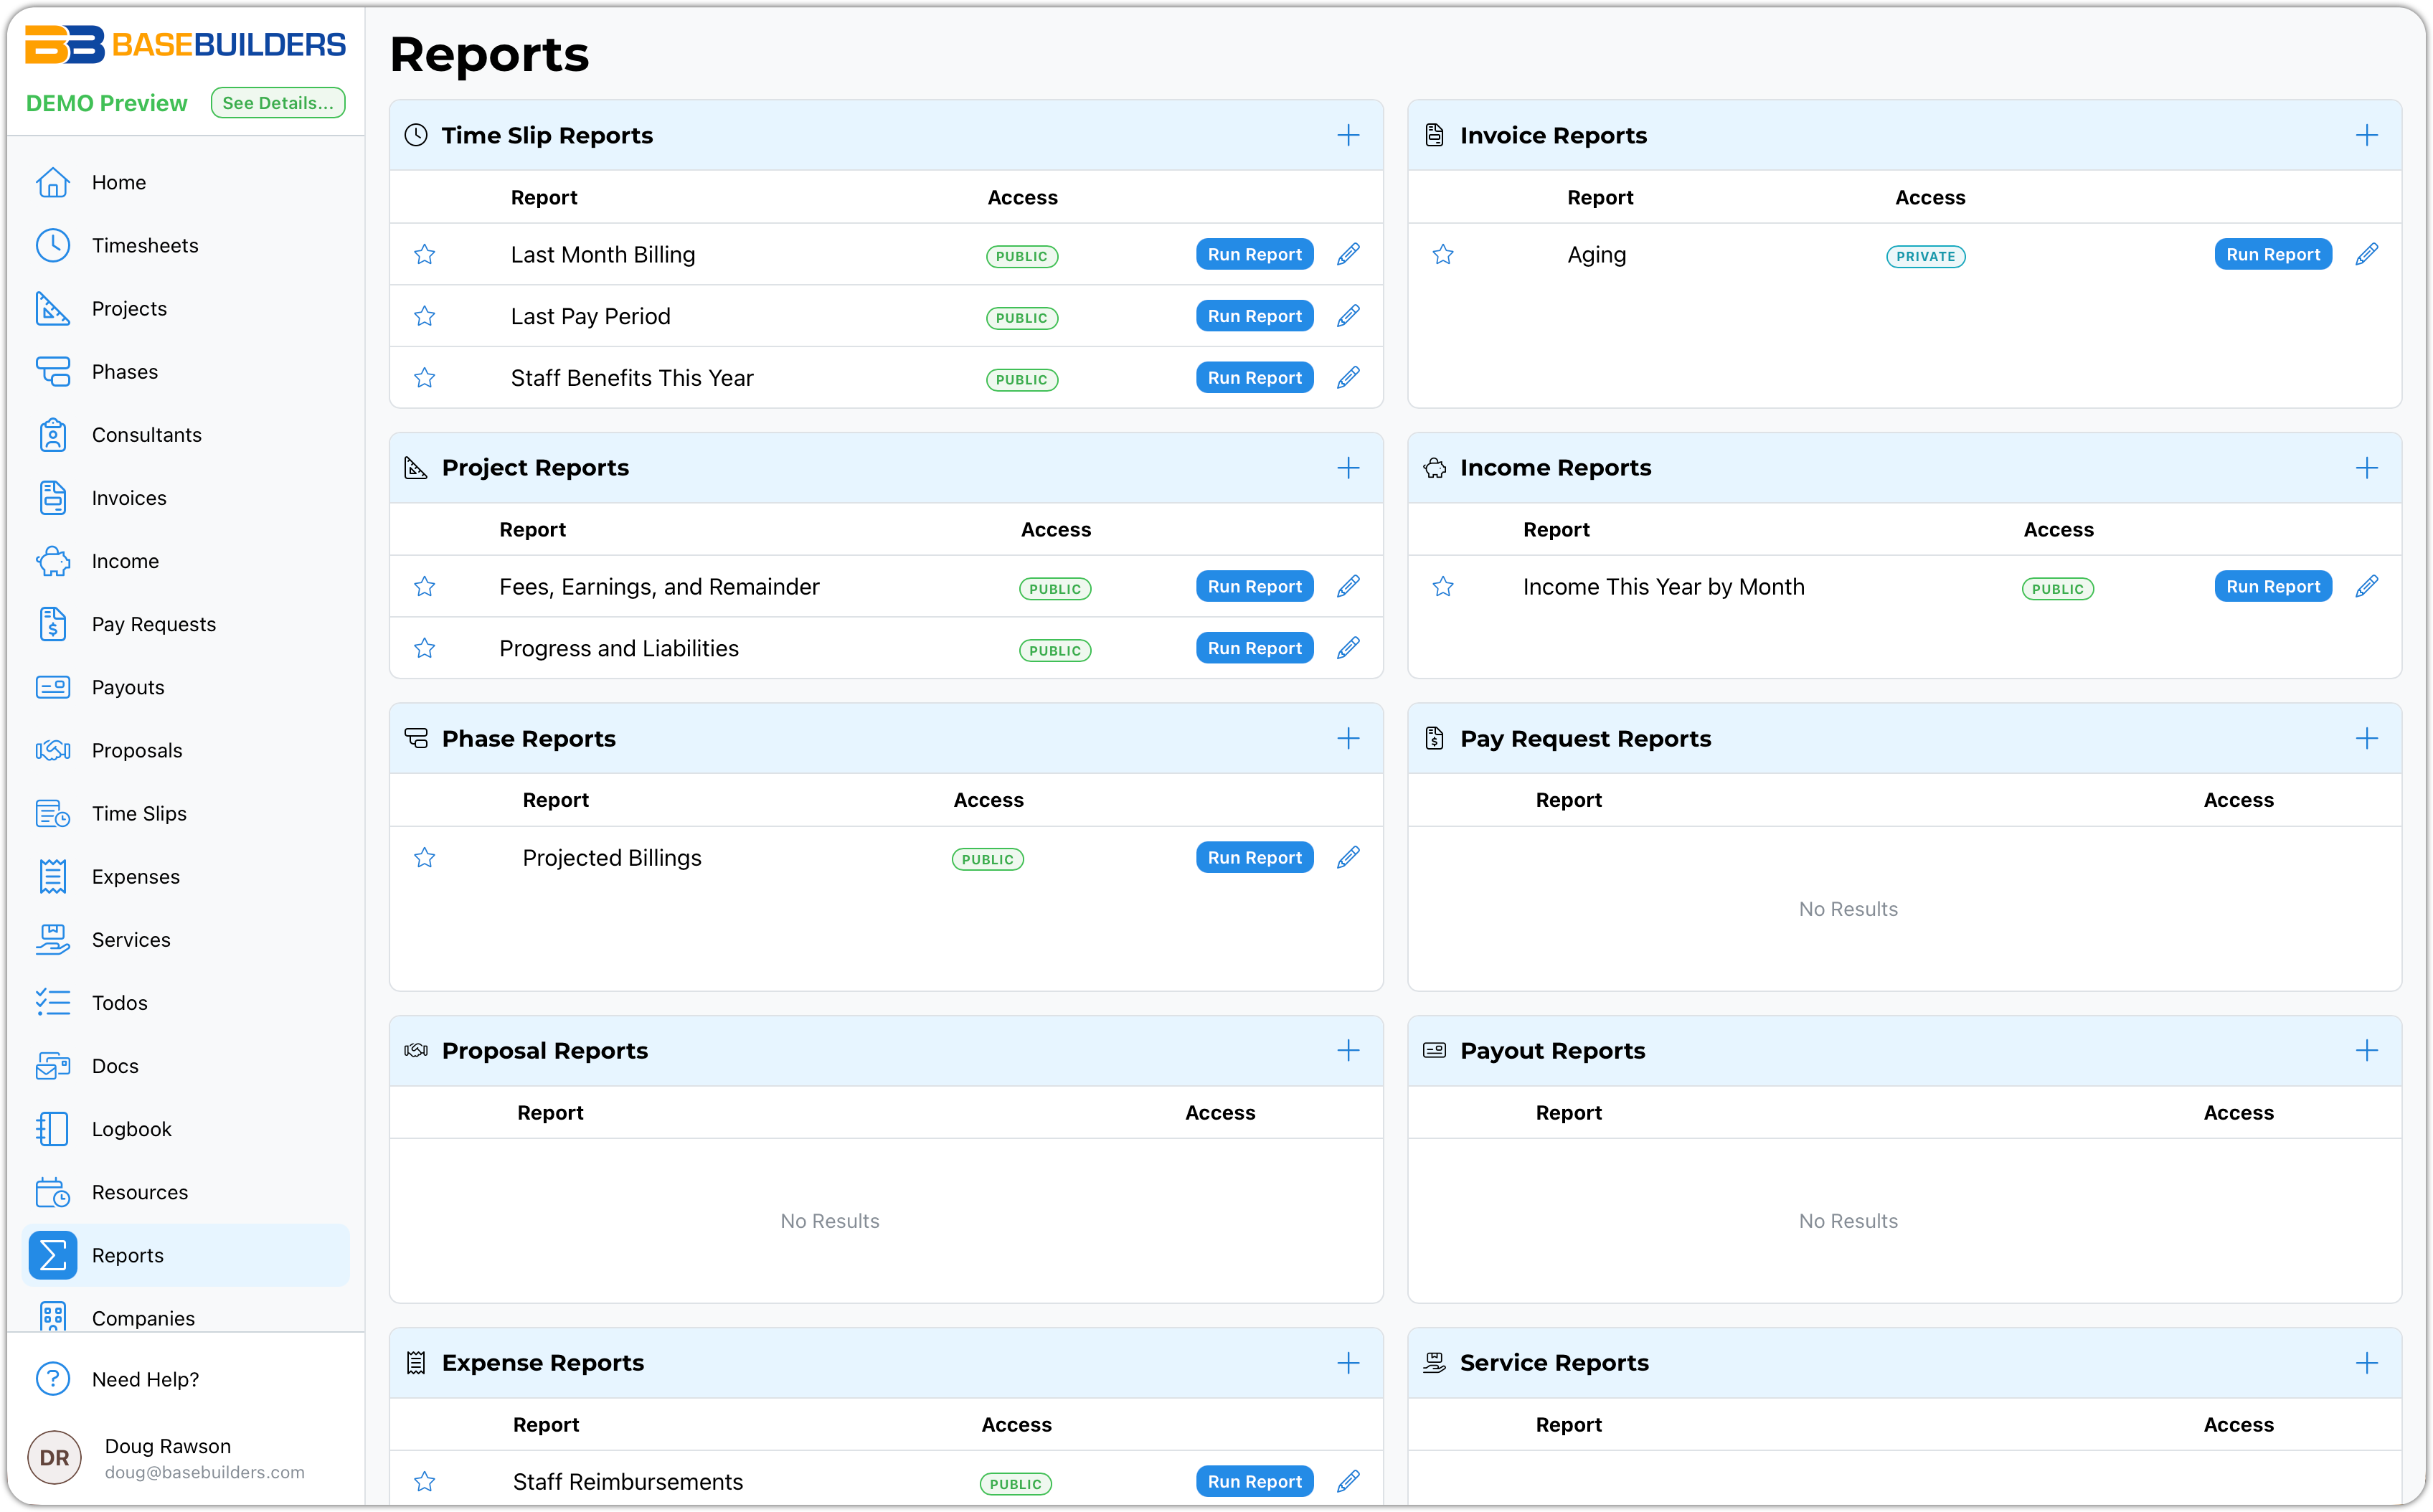This screenshot has width=2433, height=1512.
Task: Favorite the Last Month Billing report
Action: pyautogui.click(x=424, y=254)
